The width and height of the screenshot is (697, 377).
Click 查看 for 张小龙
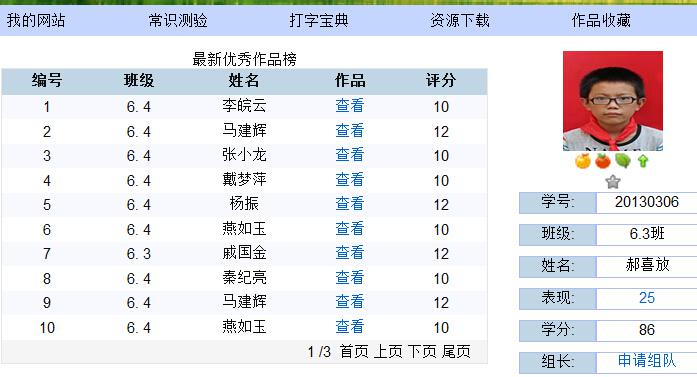tap(350, 155)
